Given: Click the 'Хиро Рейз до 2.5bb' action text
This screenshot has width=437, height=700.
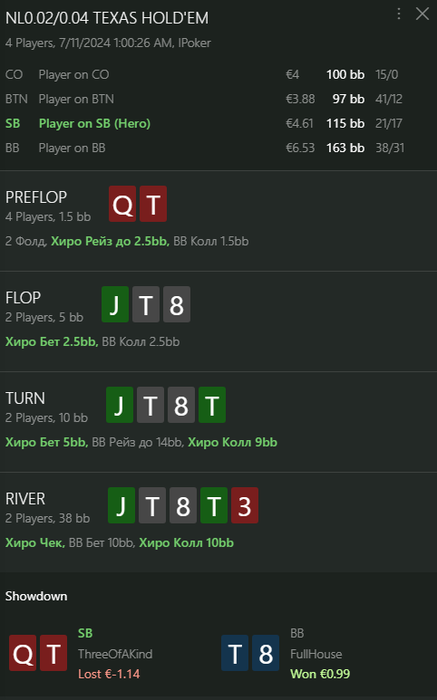Looking at the screenshot, I should 110,242.
